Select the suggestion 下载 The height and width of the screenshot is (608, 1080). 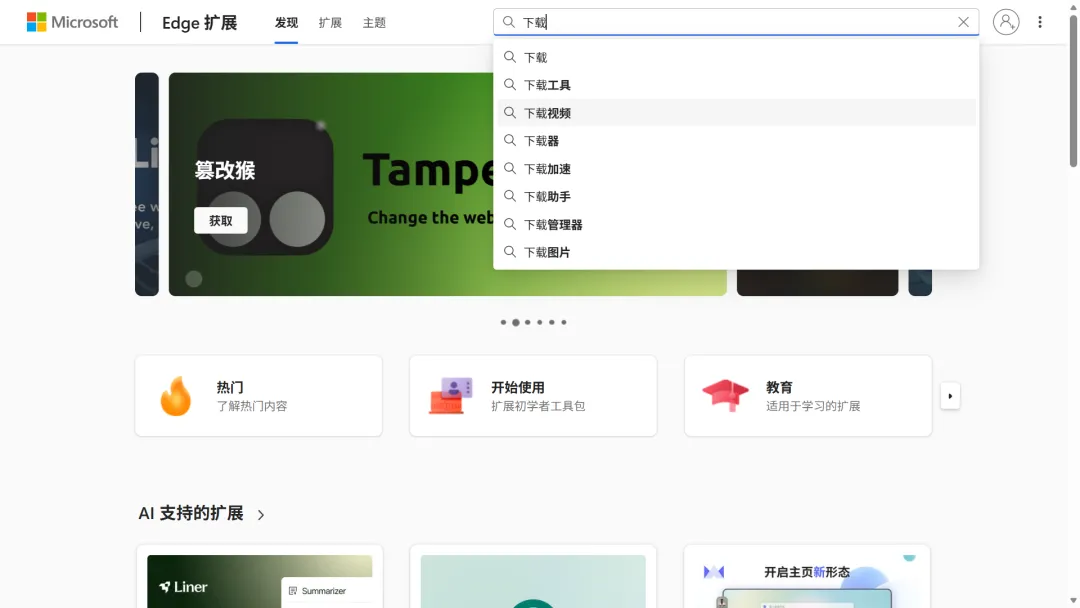pos(736,57)
